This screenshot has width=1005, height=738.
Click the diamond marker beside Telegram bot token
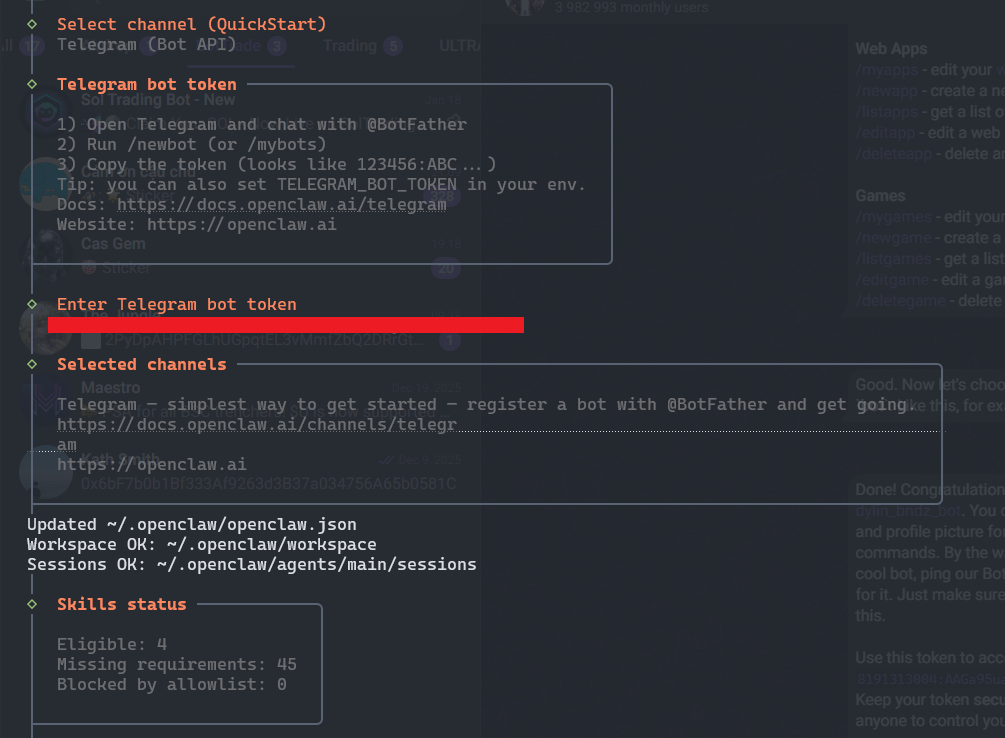32,84
